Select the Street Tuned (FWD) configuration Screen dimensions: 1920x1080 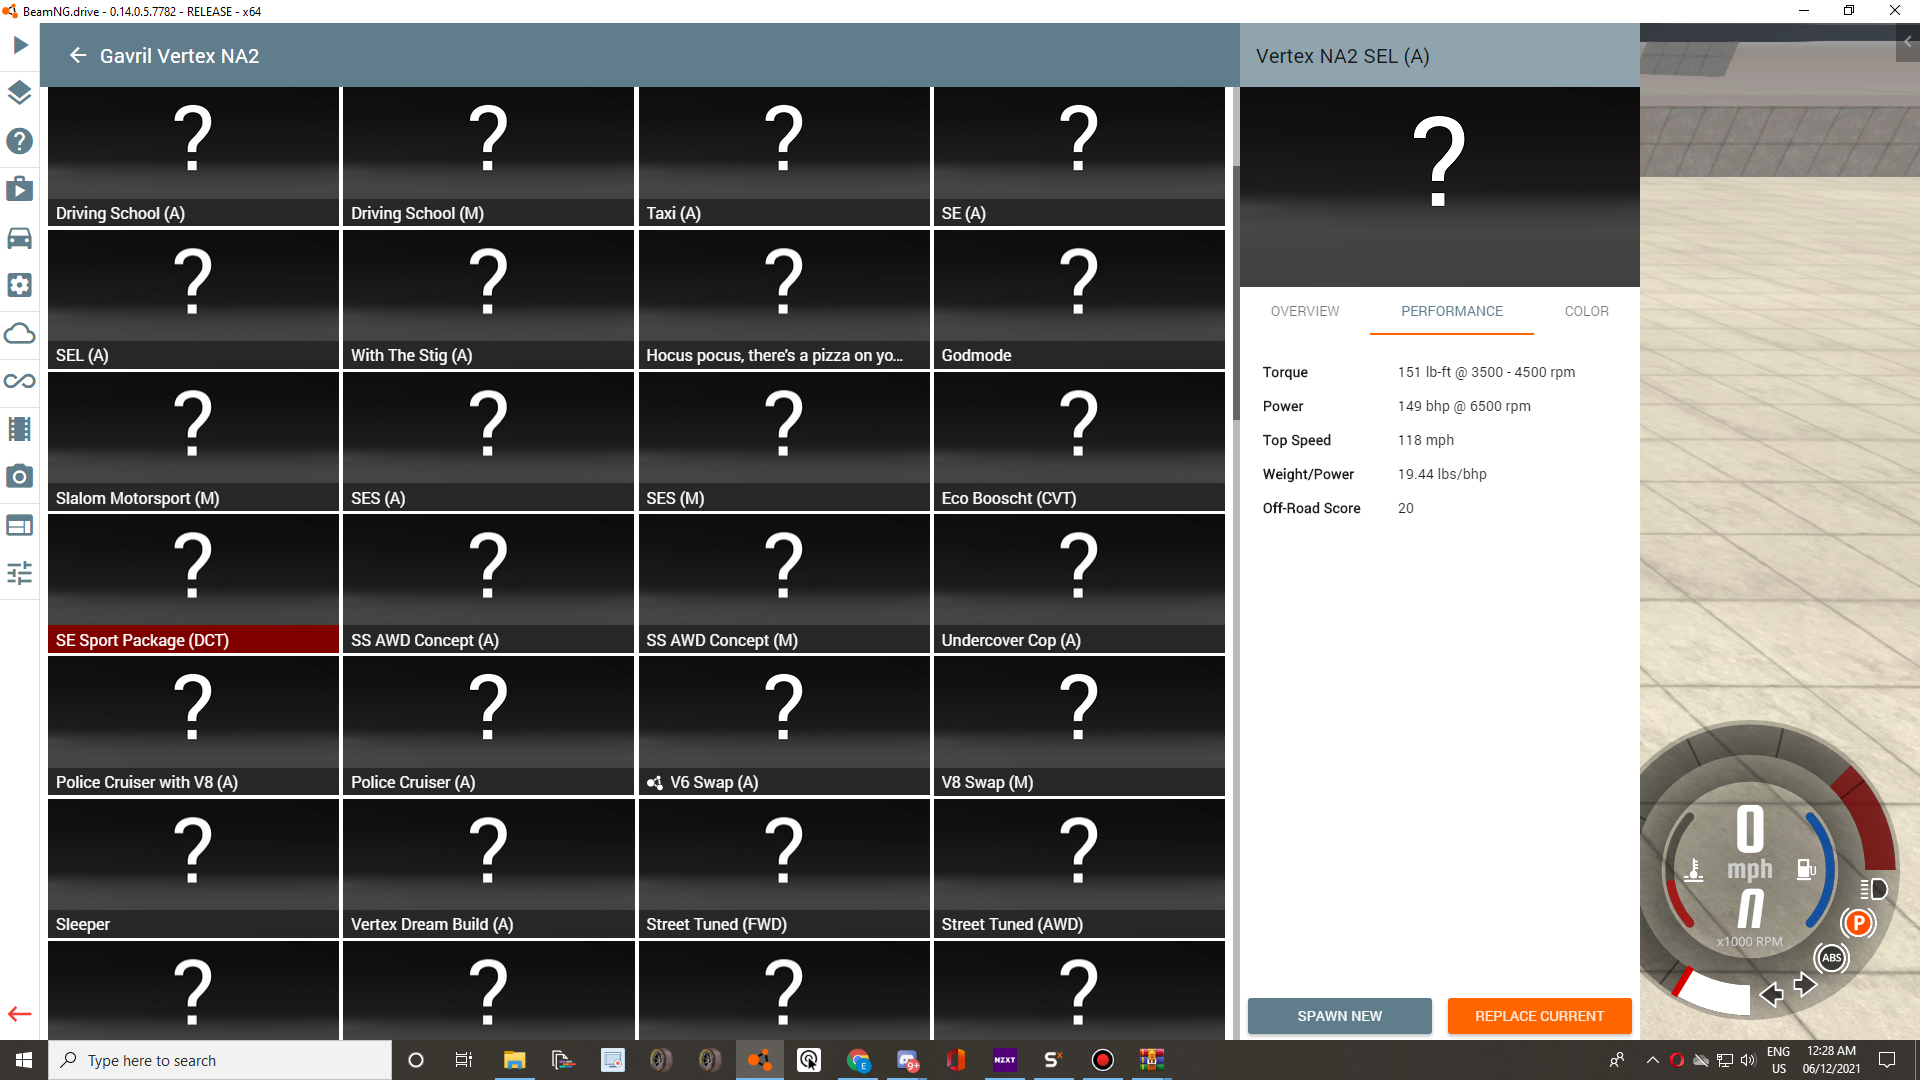pos(784,868)
